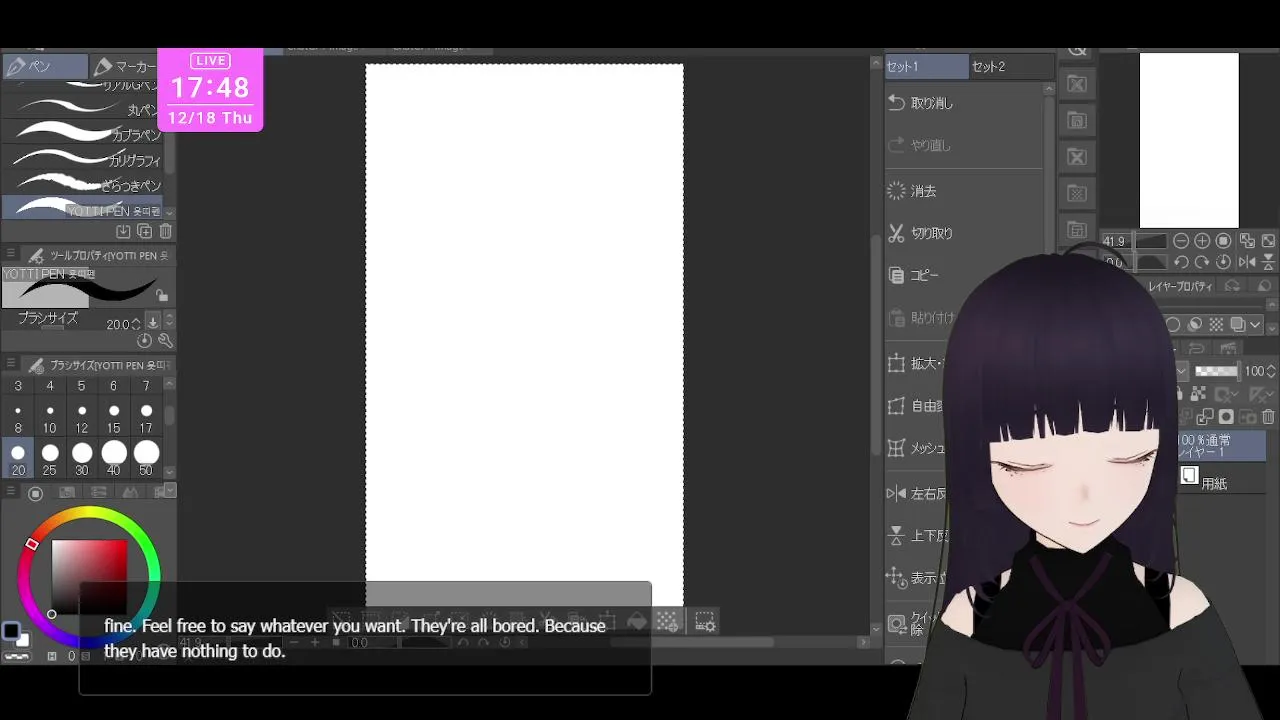Flip canvas horizontally in navigator
1280x720 pixels.
pos(1247,262)
